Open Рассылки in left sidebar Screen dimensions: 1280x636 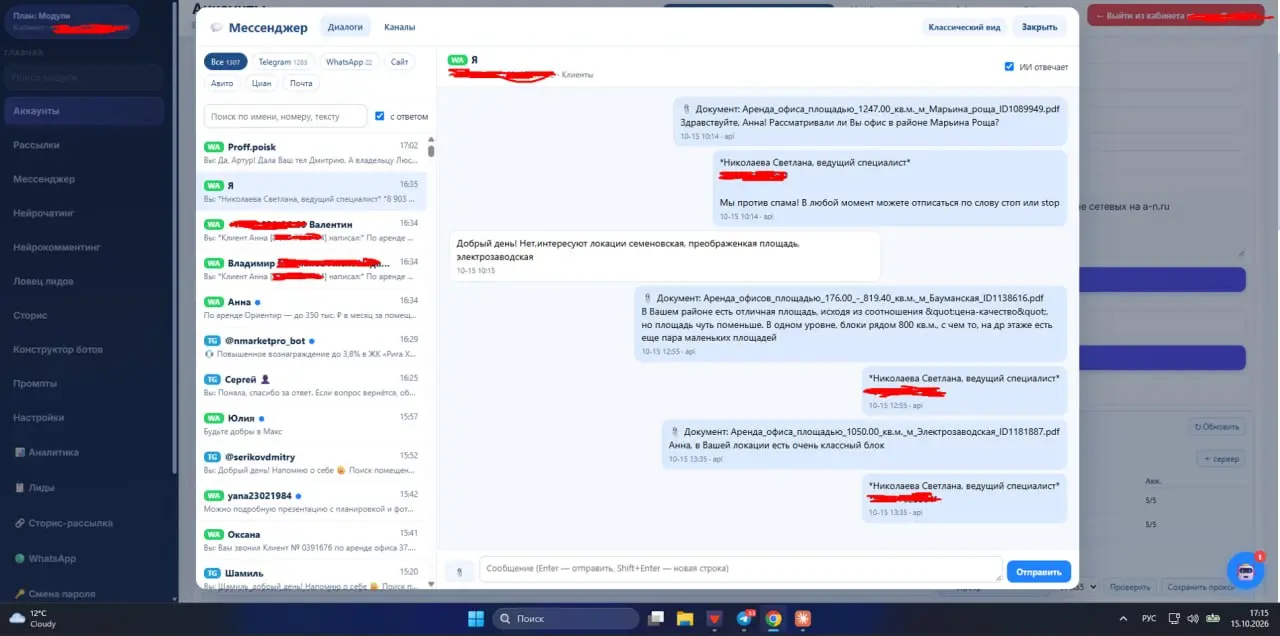point(84,145)
